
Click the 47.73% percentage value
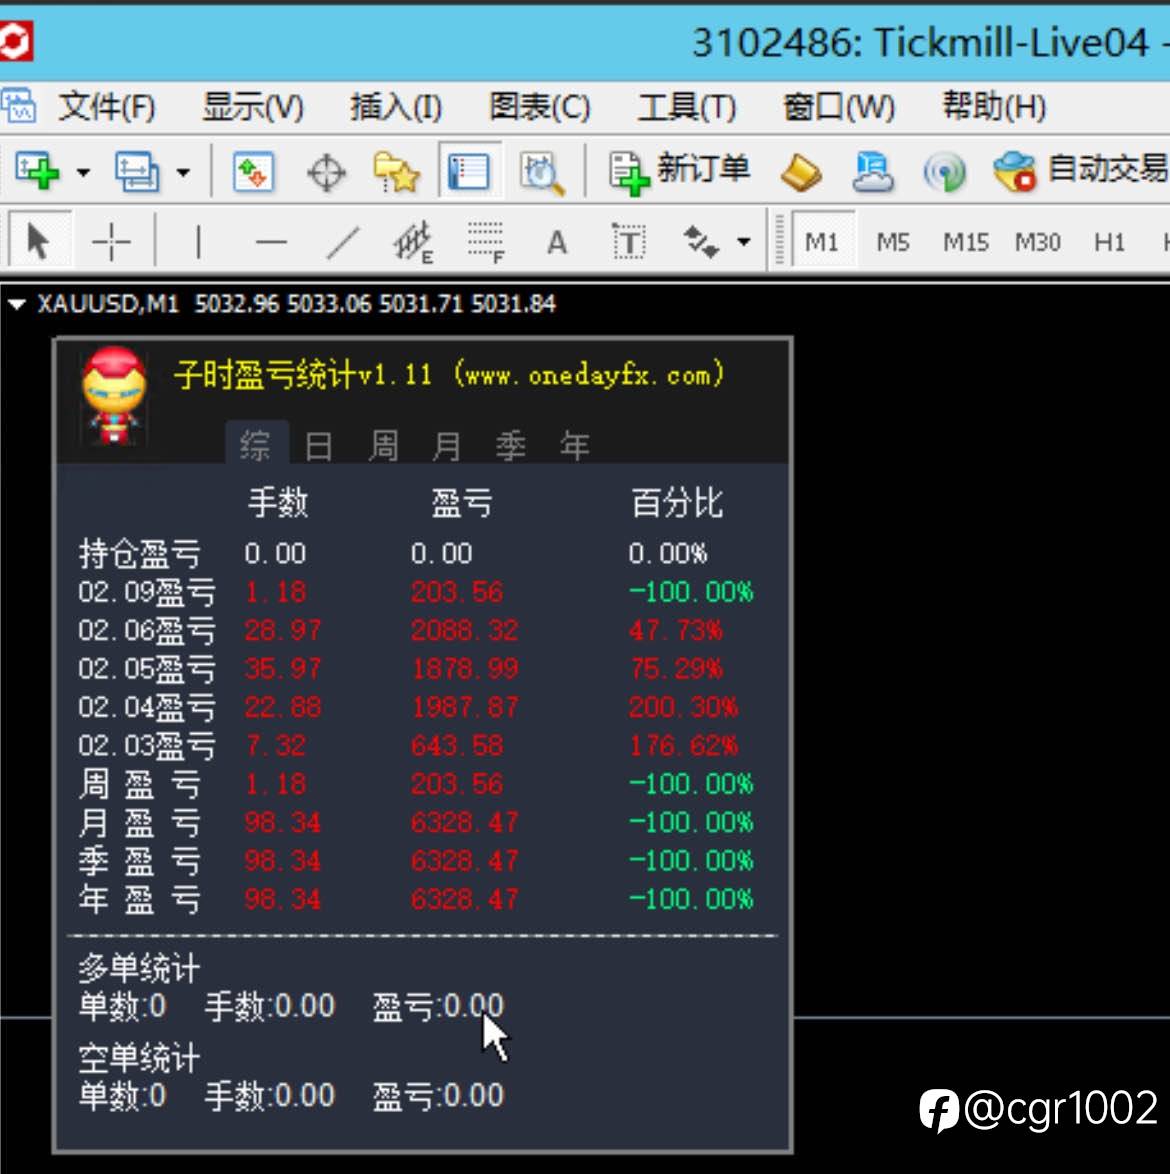(x=675, y=630)
